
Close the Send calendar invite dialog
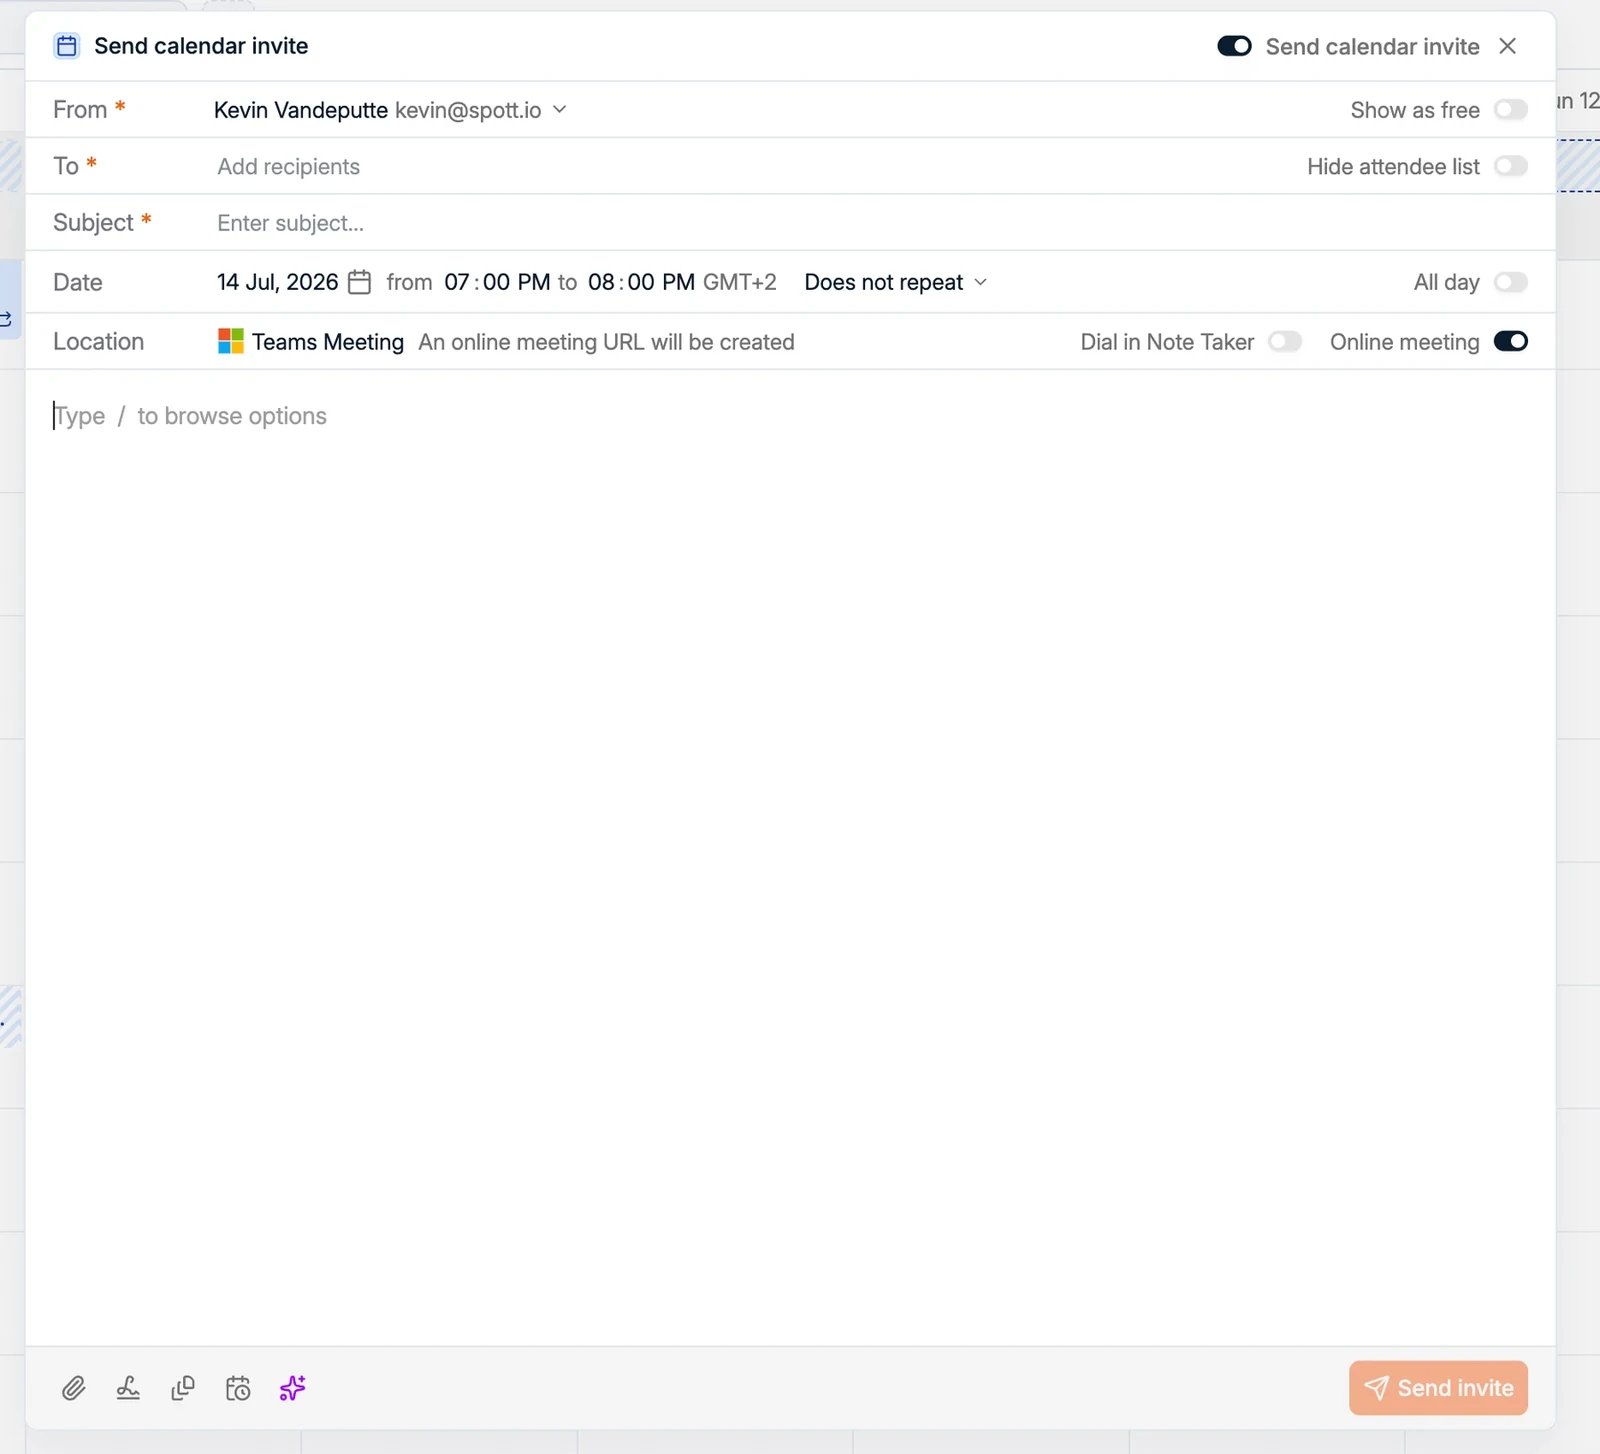click(1508, 46)
